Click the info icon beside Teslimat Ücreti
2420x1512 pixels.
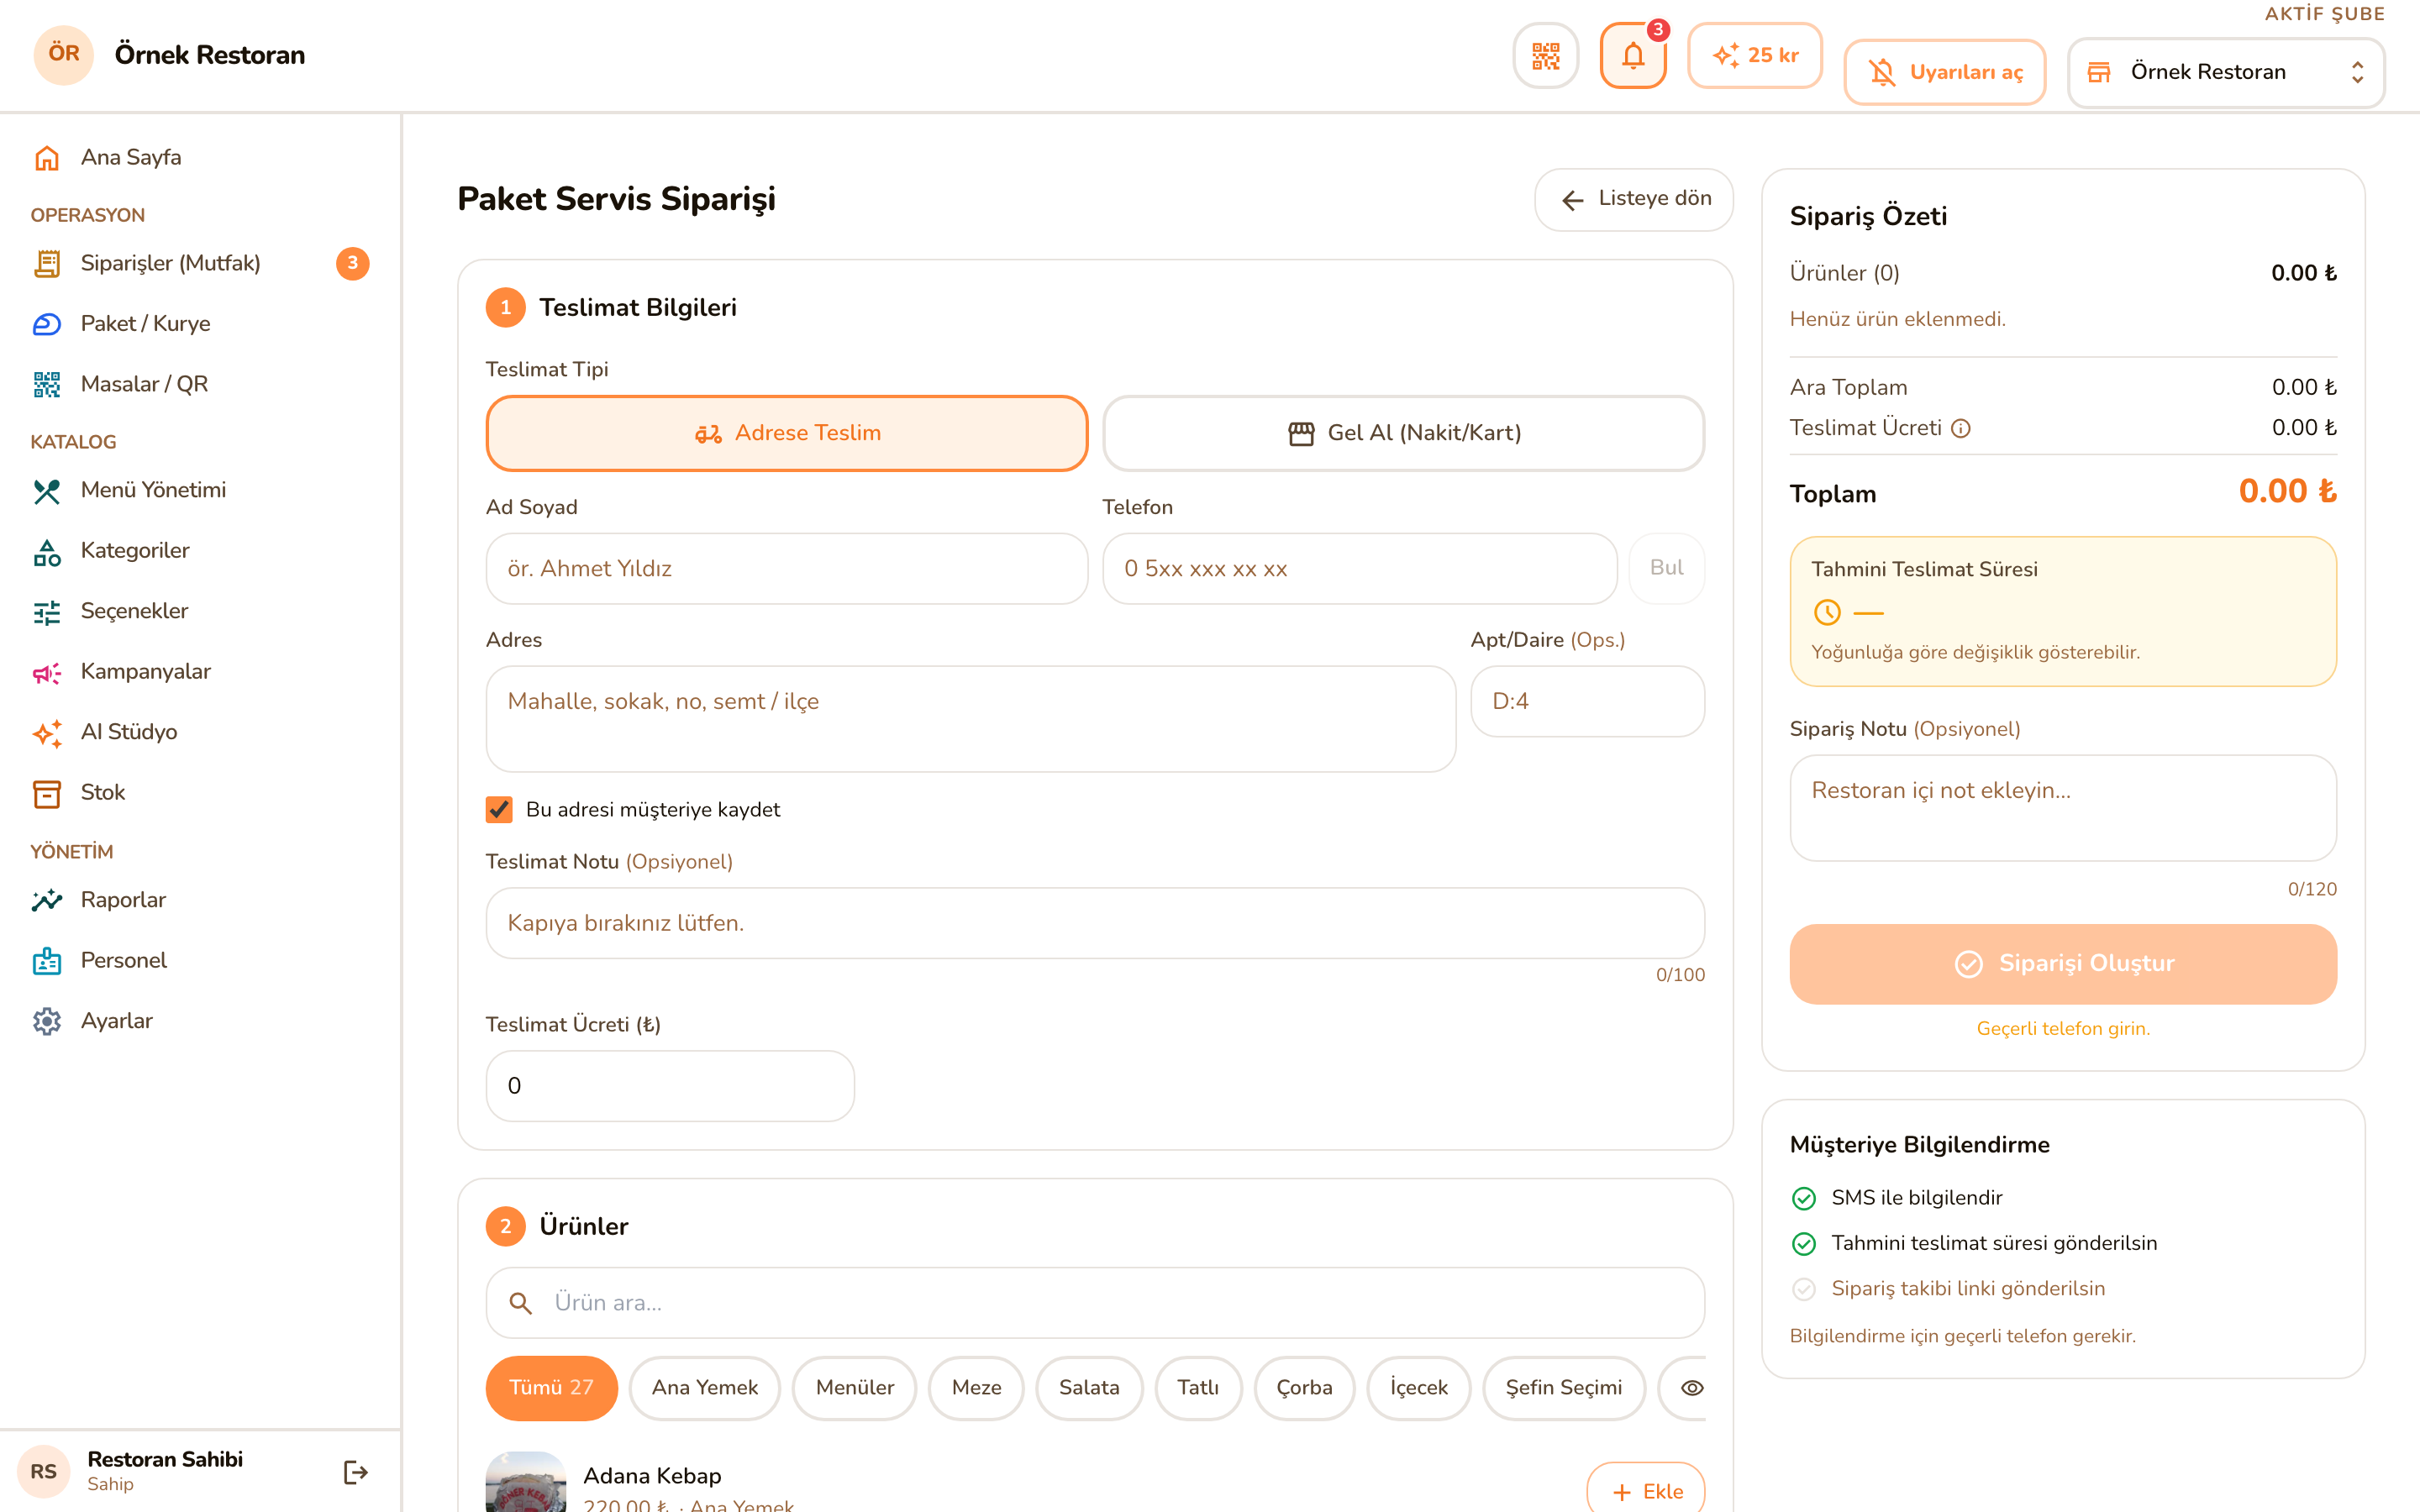pos(1961,428)
